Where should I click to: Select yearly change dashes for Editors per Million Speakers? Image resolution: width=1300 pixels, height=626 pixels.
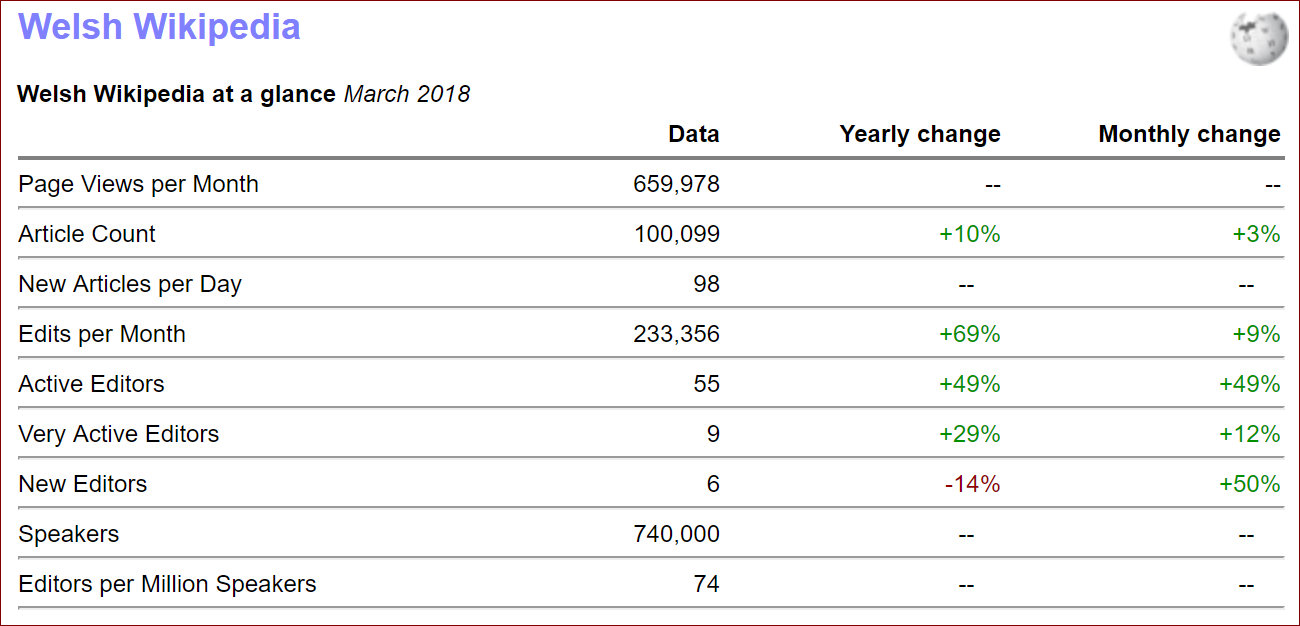(x=966, y=585)
